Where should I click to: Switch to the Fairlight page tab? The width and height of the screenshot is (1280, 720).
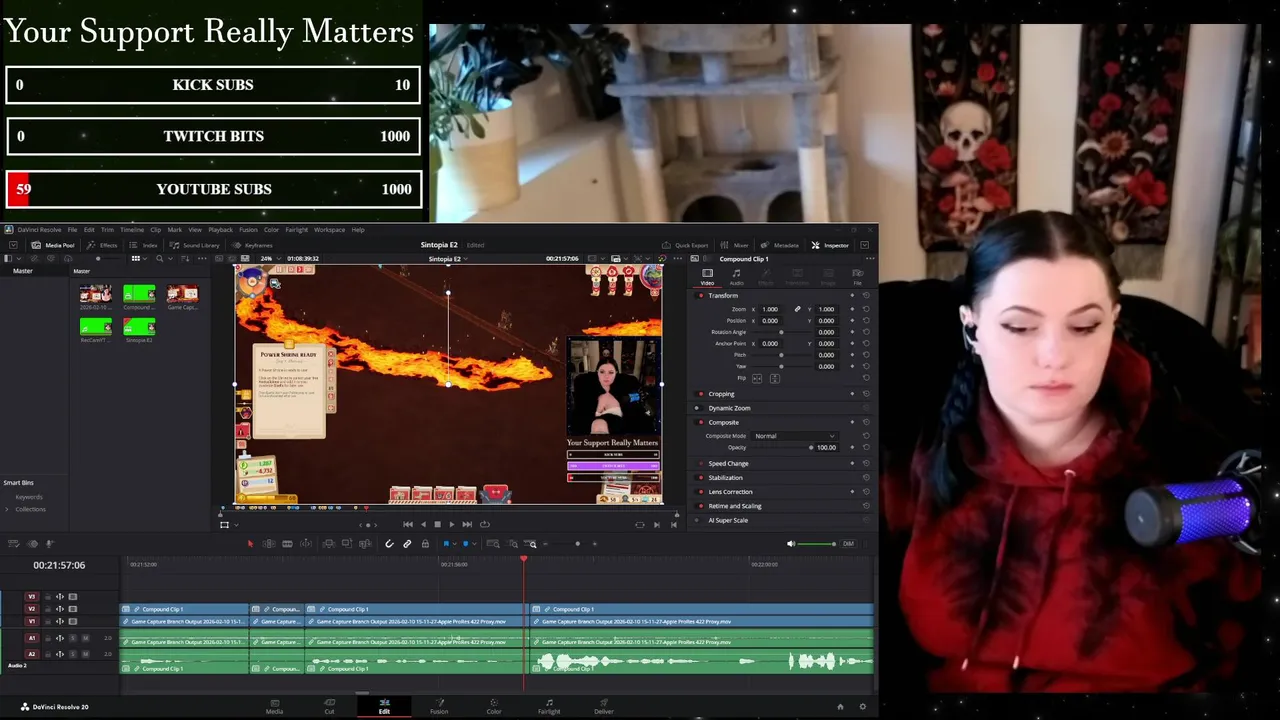pyautogui.click(x=549, y=707)
